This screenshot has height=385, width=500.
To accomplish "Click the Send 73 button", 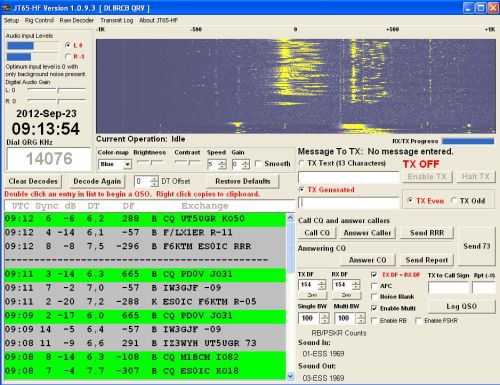I will pyautogui.click(x=477, y=246).
